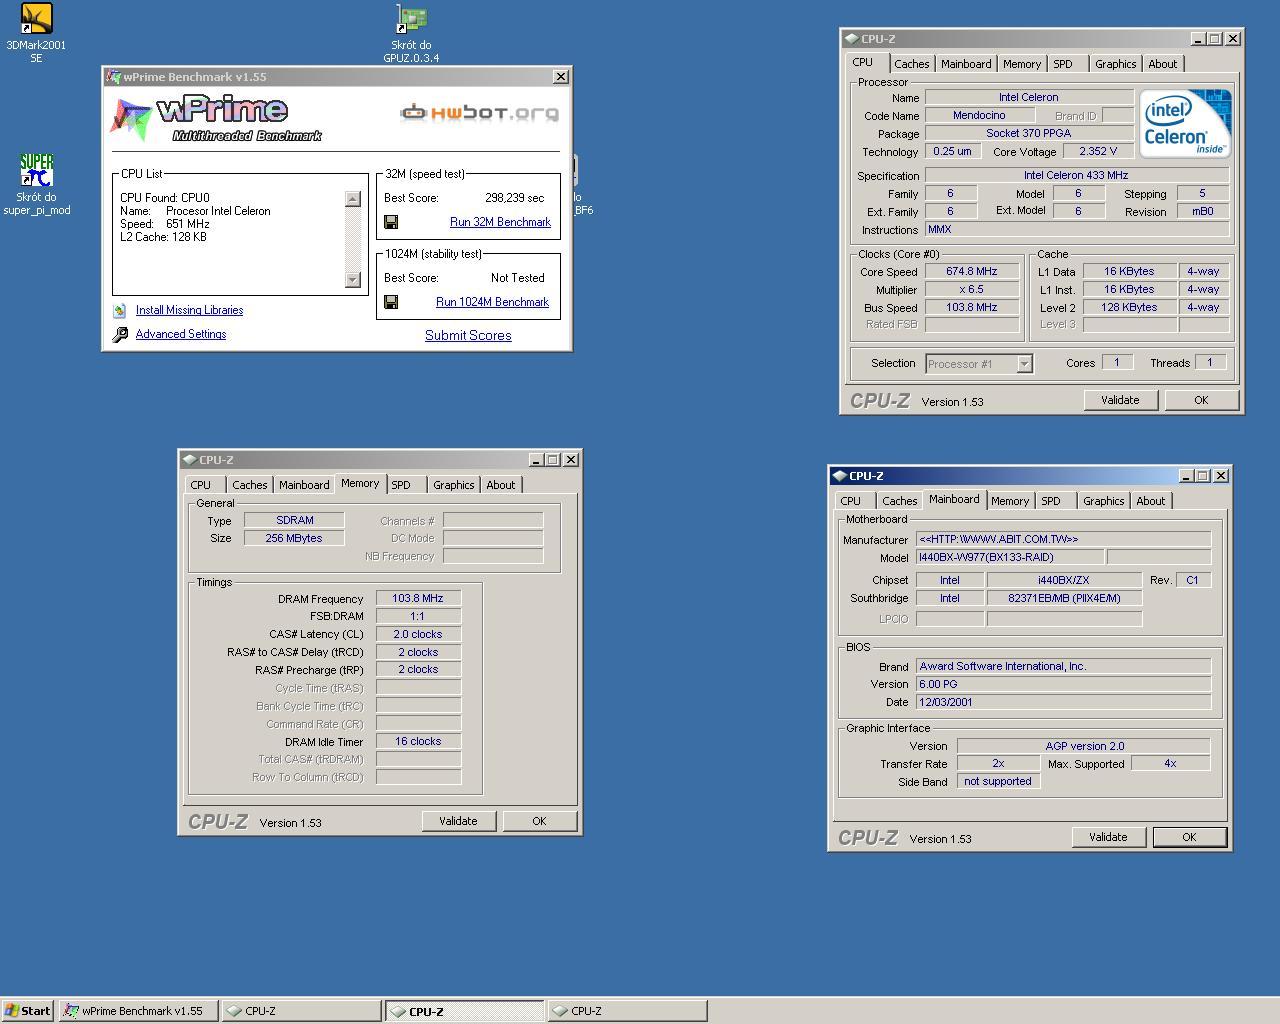Switch to Mainboard tab in the Memory CPU-Z window
This screenshot has height=1024, width=1280.
coord(304,485)
